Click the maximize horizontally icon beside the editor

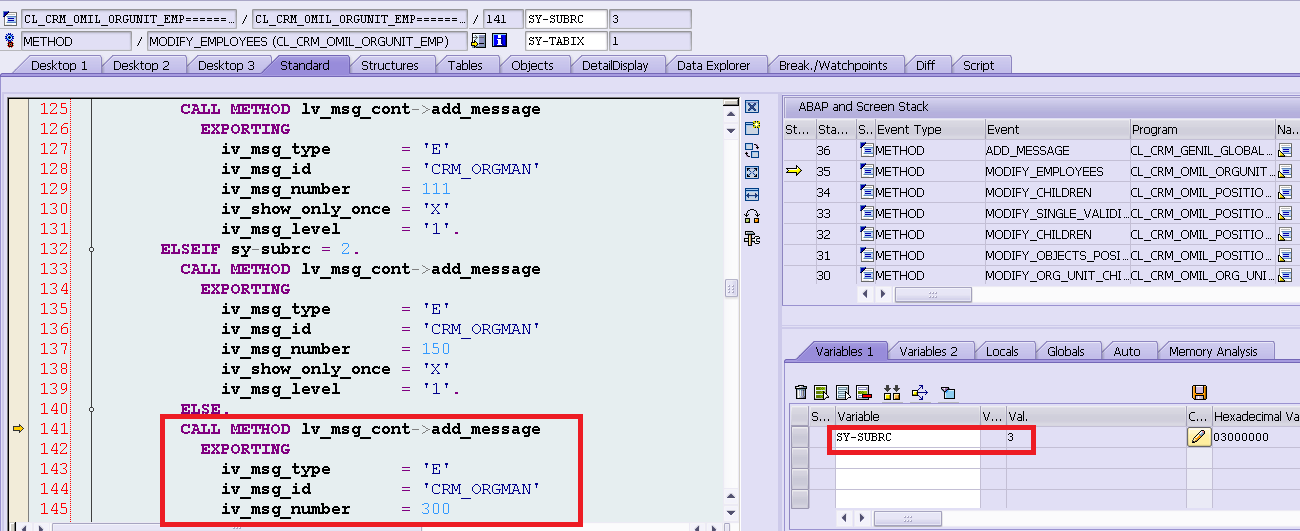(752, 194)
